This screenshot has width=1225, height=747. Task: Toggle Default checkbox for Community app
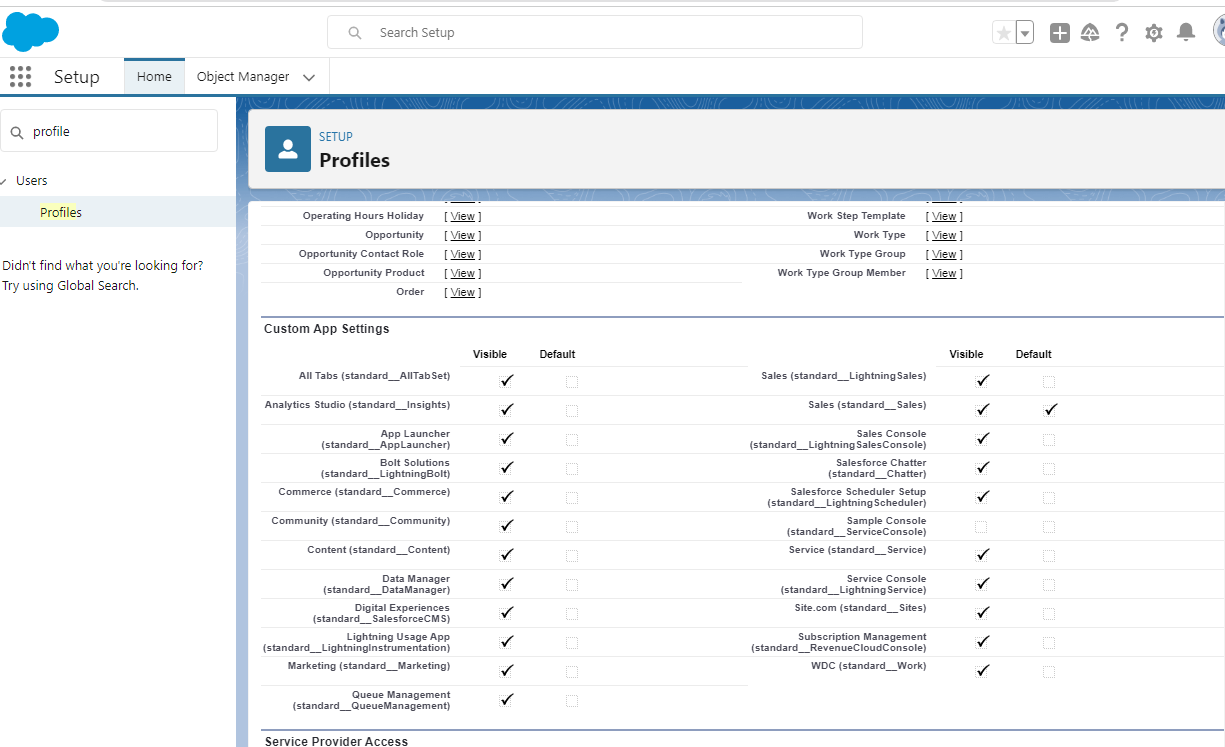coord(572,527)
